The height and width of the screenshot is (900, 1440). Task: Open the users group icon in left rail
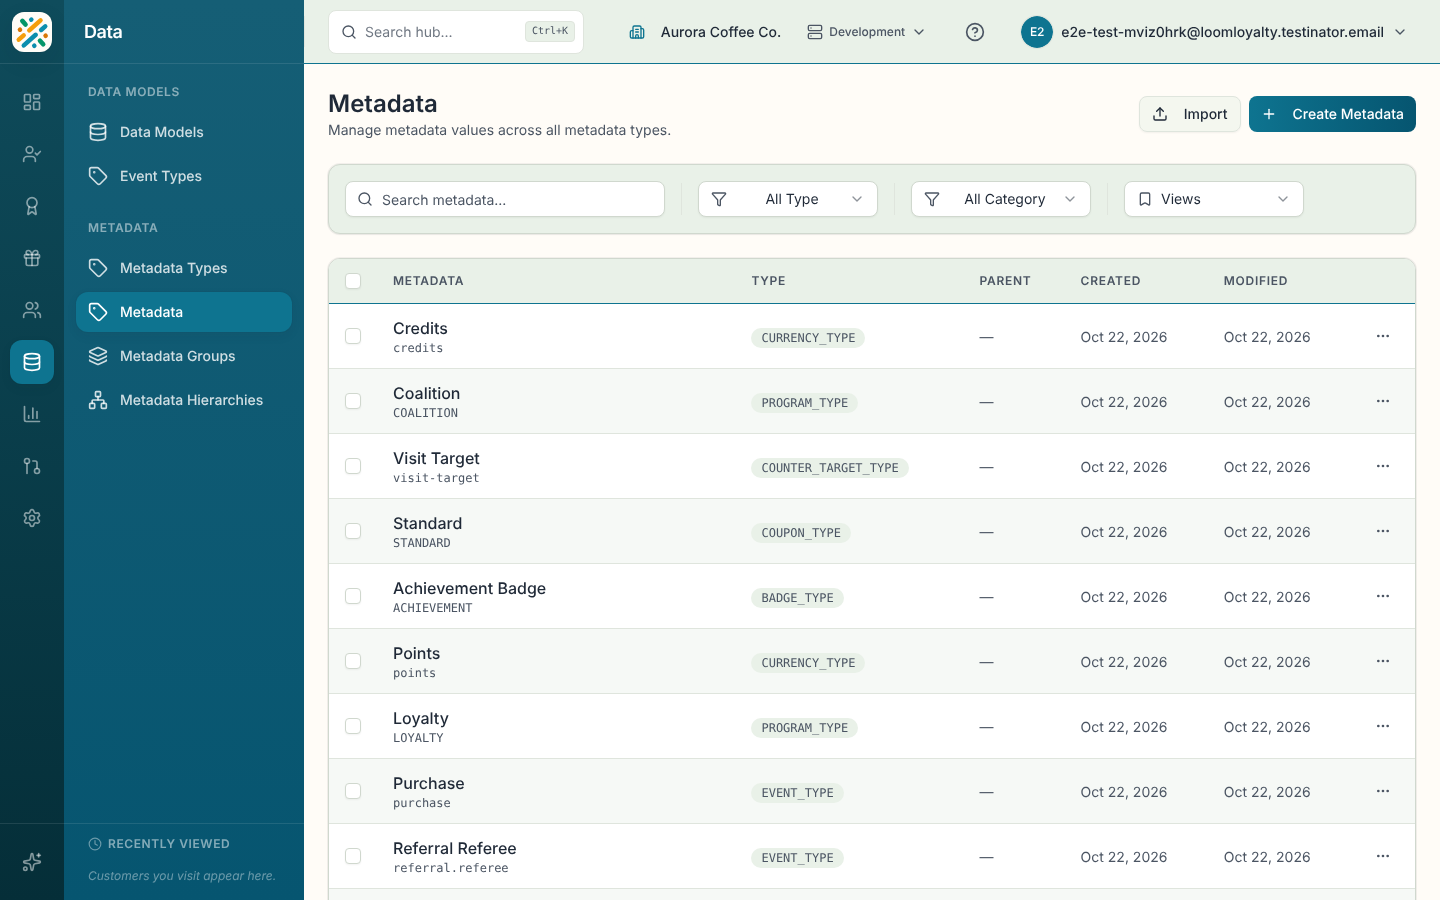[x=32, y=310]
